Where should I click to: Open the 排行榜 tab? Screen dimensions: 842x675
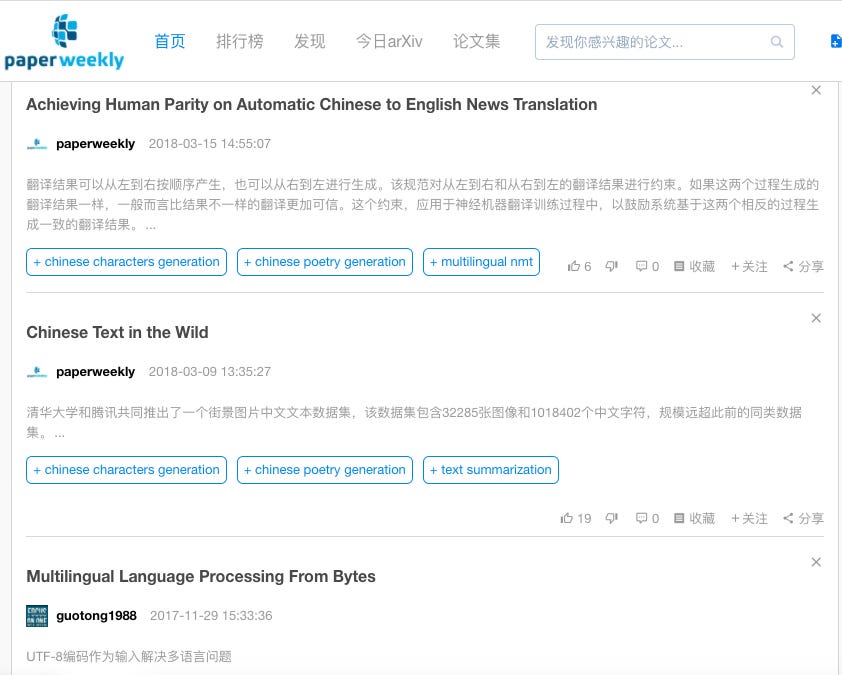coord(240,41)
